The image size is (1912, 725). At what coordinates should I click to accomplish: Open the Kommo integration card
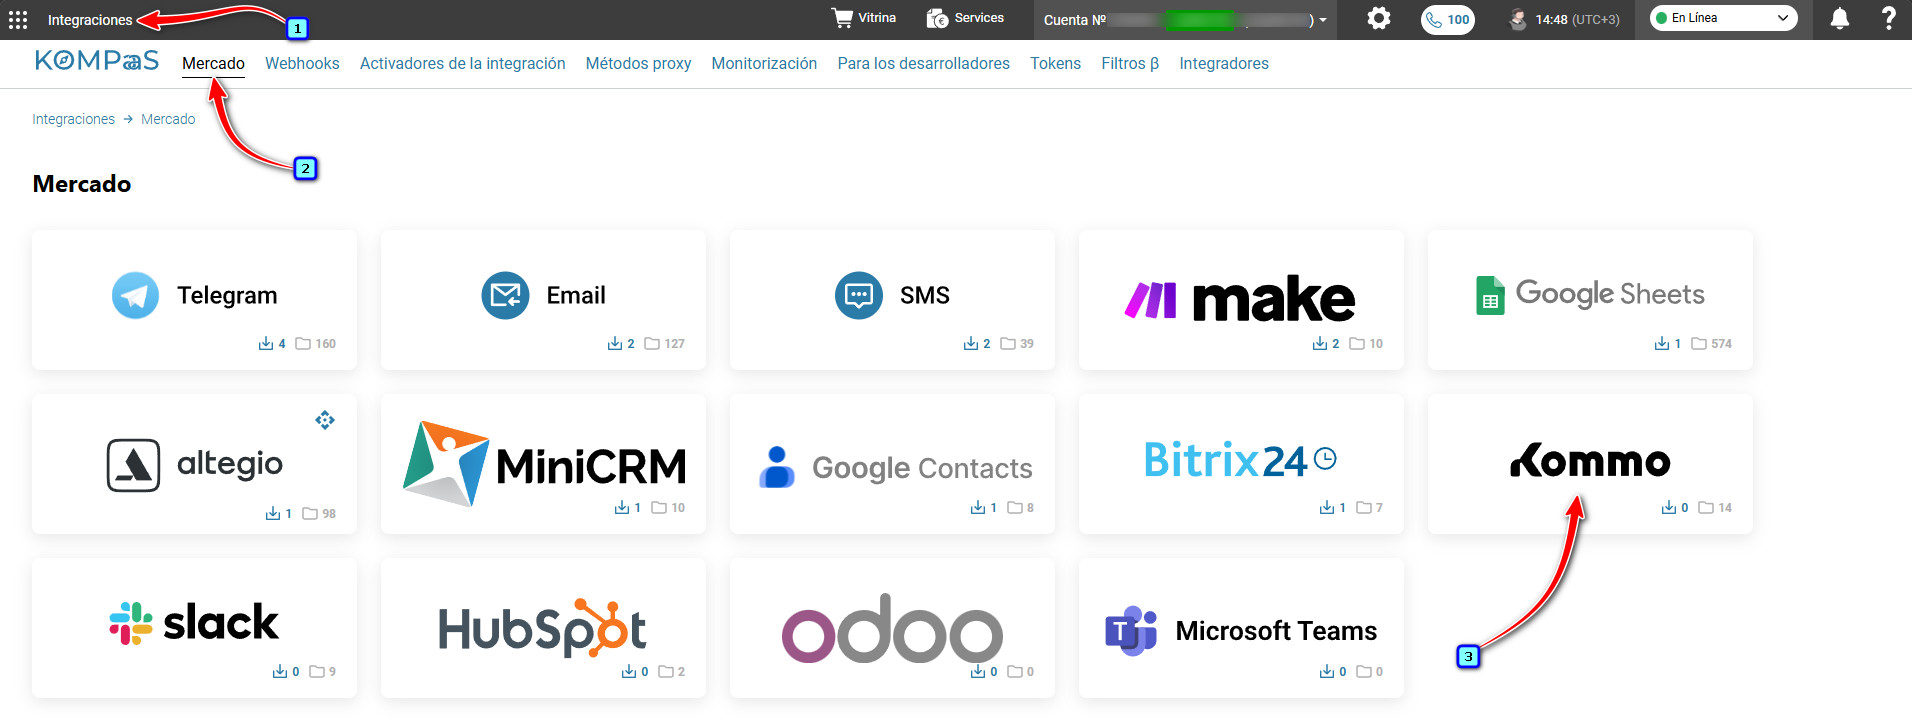coord(1590,463)
